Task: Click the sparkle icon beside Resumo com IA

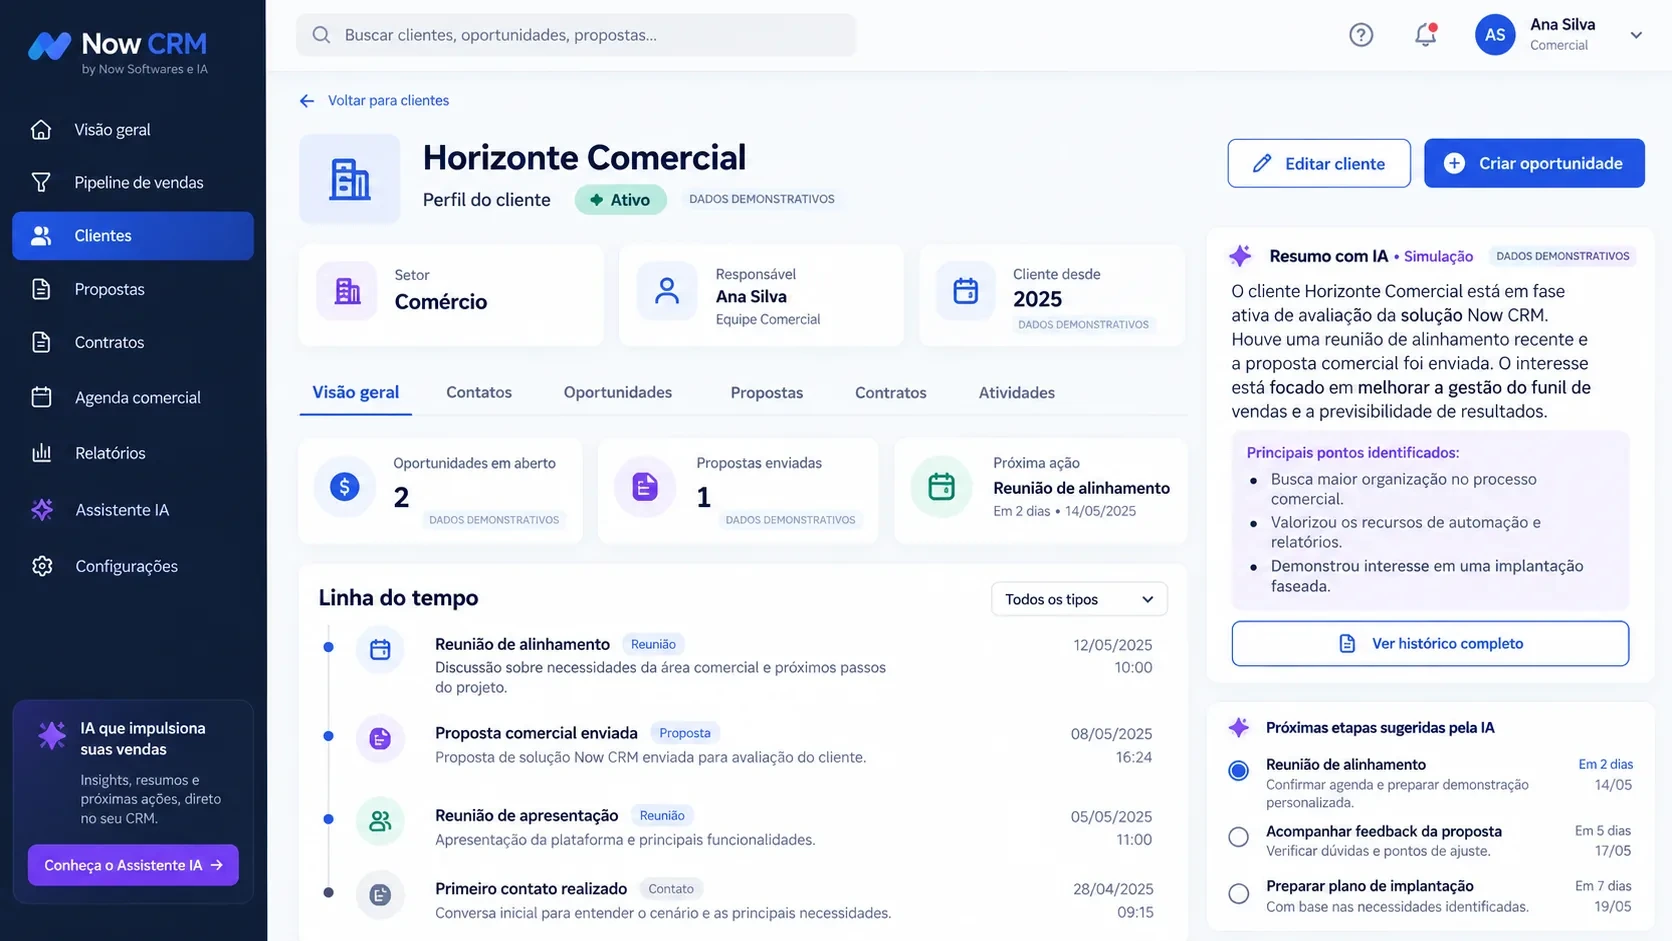Action: [x=1240, y=256]
